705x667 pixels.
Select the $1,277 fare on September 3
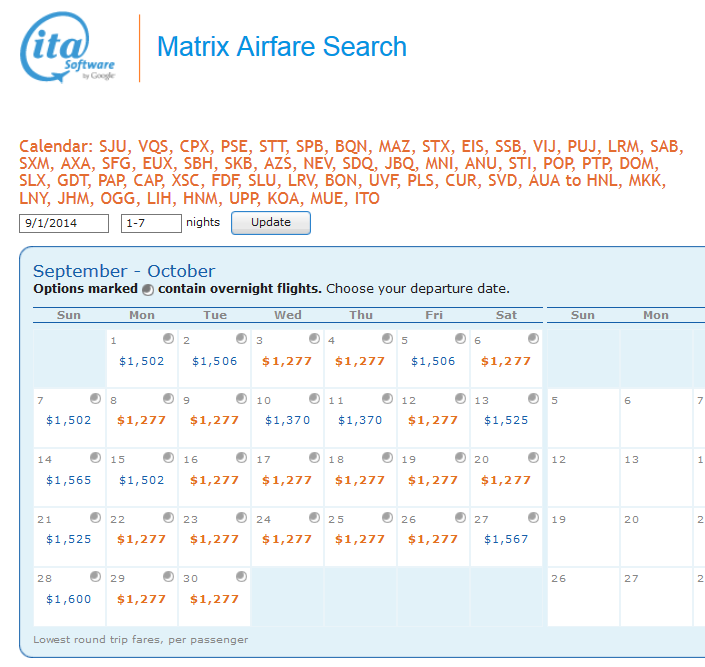tap(287, 361)
